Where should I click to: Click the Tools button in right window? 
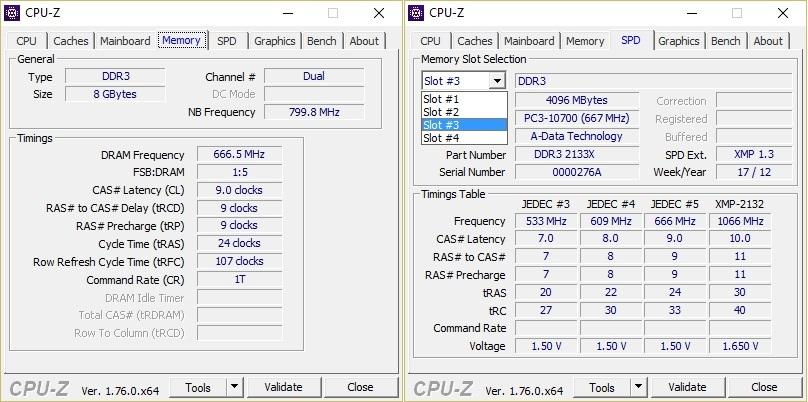602,387
